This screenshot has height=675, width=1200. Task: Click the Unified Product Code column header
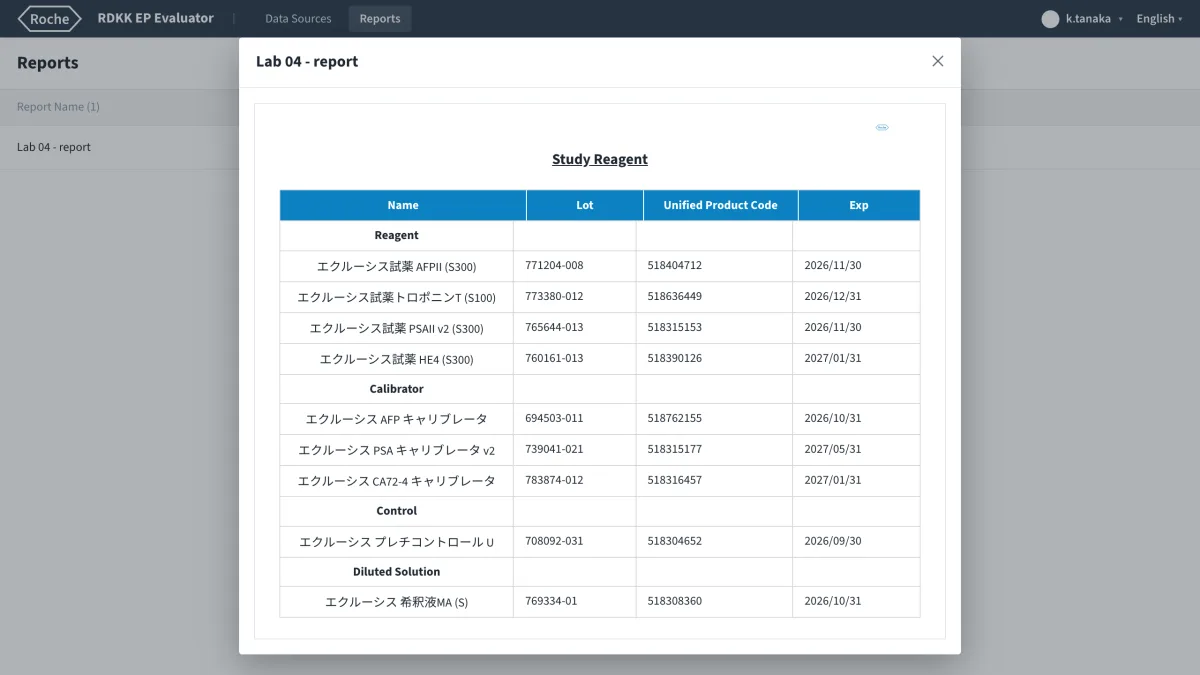pos(720,205)
